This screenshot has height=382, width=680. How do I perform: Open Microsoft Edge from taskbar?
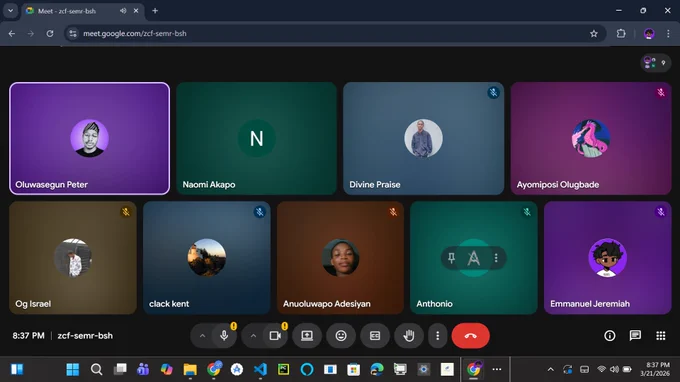(377, 369)
